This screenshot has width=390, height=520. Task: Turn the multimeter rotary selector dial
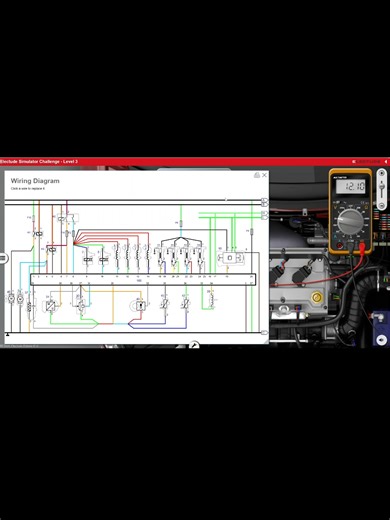[x=350, y=222]
